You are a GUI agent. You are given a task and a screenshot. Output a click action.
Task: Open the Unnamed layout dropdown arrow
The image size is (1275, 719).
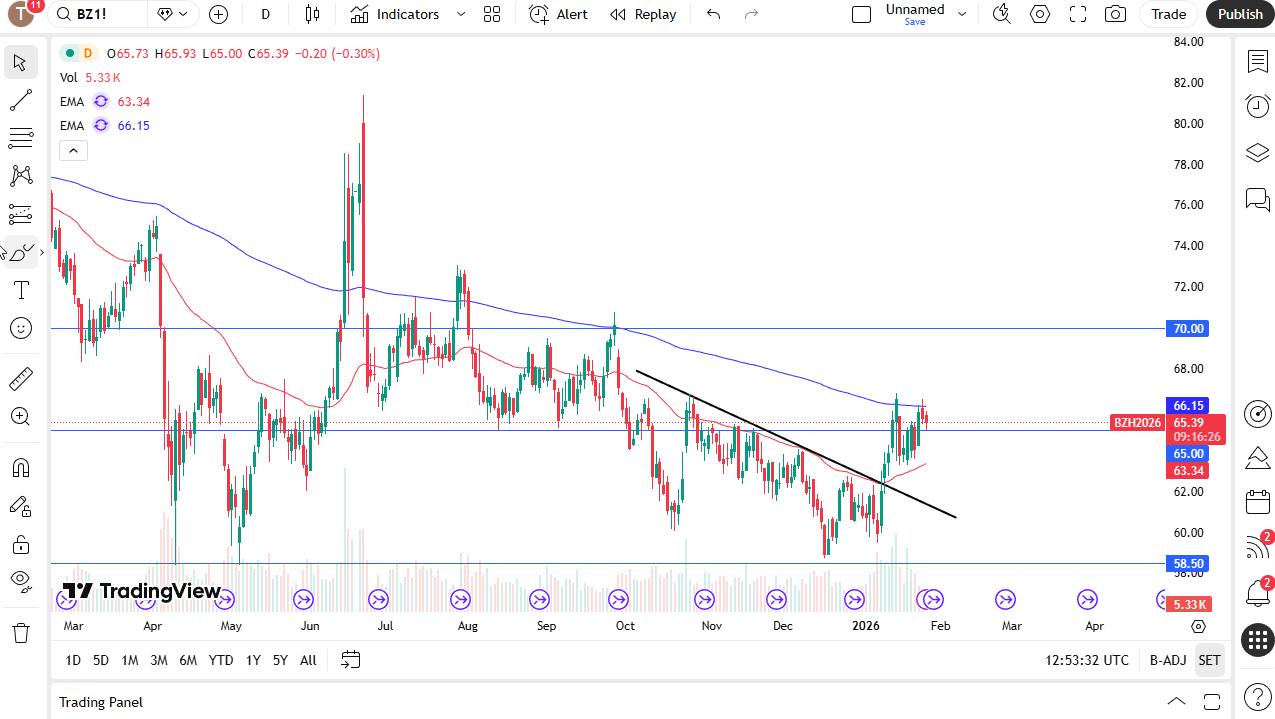962,14
